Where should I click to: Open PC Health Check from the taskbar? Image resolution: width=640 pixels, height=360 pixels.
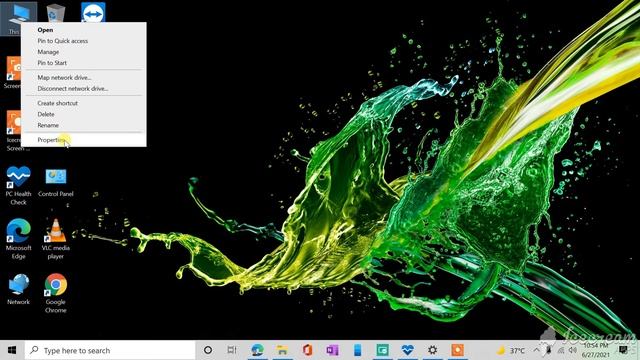pyautogui.click(x=407, y=350)
